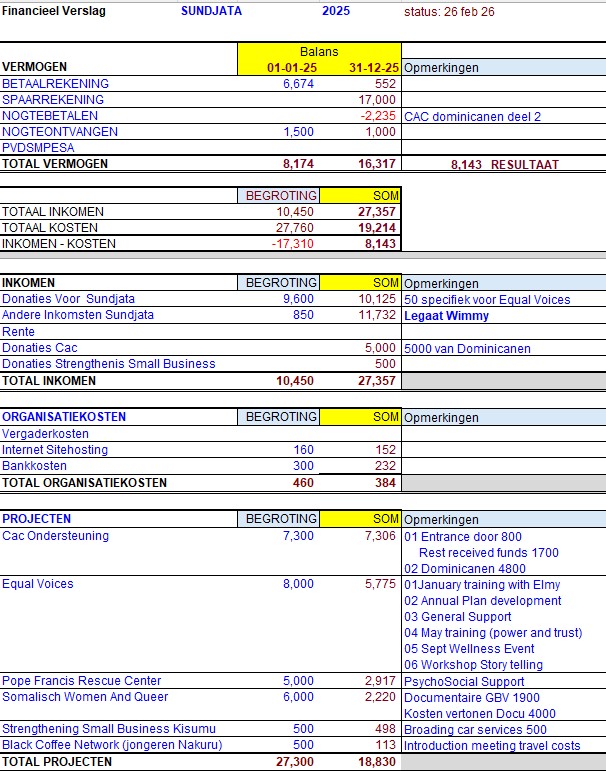Image resolution: width=606 pixels, height=771 pixels.
Task: Click the Donaties Cac 5,000 amount
Action: click(380, 348)
